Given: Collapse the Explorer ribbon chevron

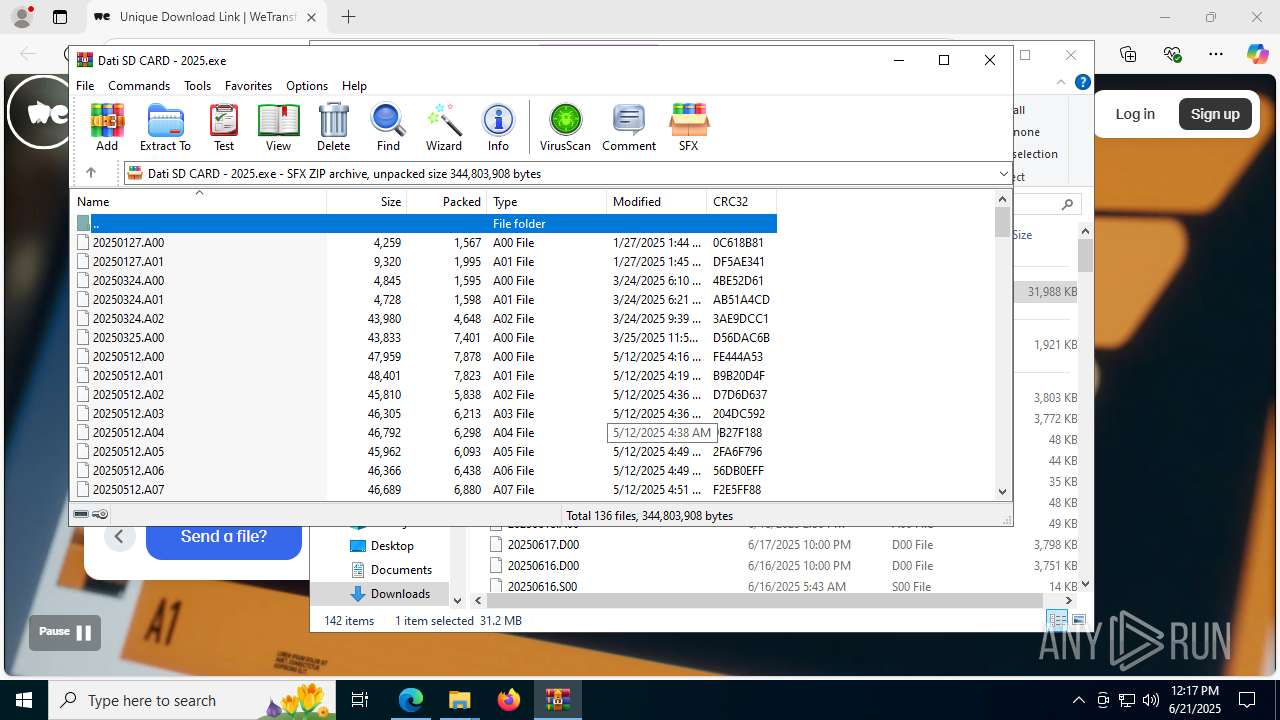Looking at the screenshot, I should (1061, 82).
